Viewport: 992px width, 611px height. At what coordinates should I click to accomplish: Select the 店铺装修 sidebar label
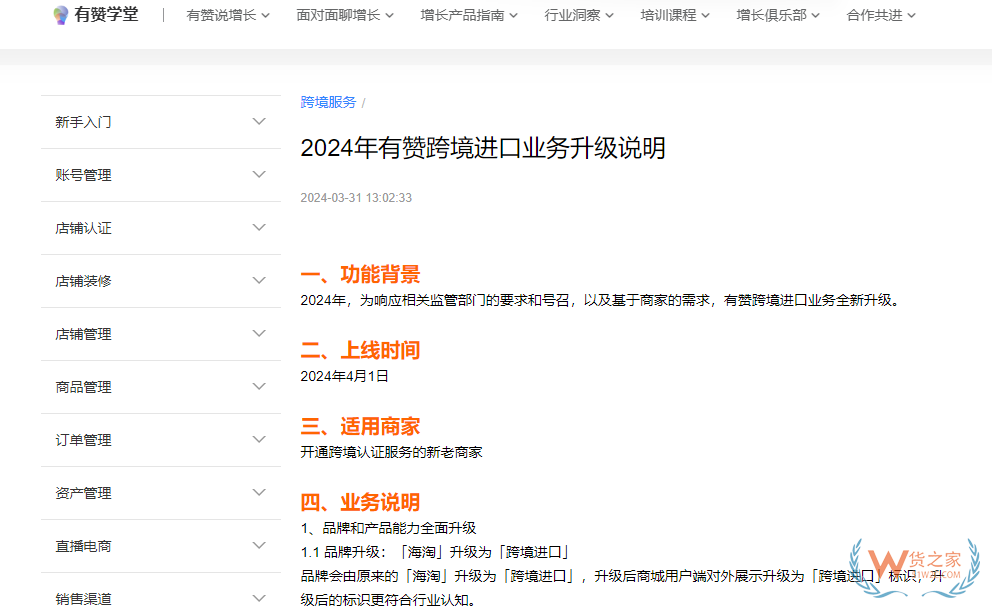84,281
